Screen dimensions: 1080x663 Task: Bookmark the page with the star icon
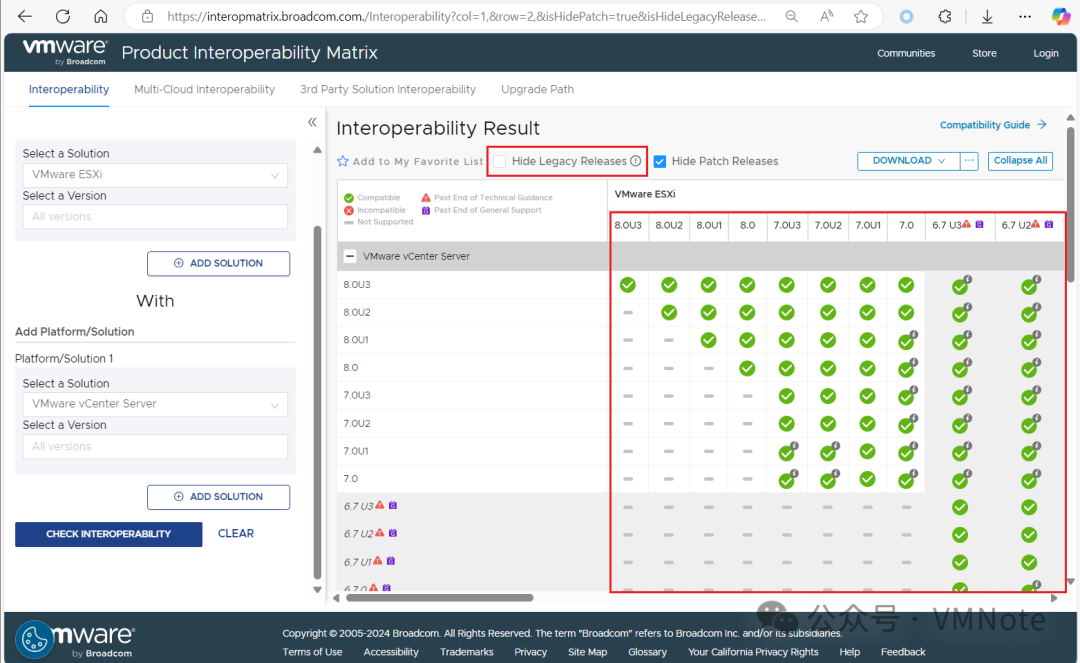[861, 17]
